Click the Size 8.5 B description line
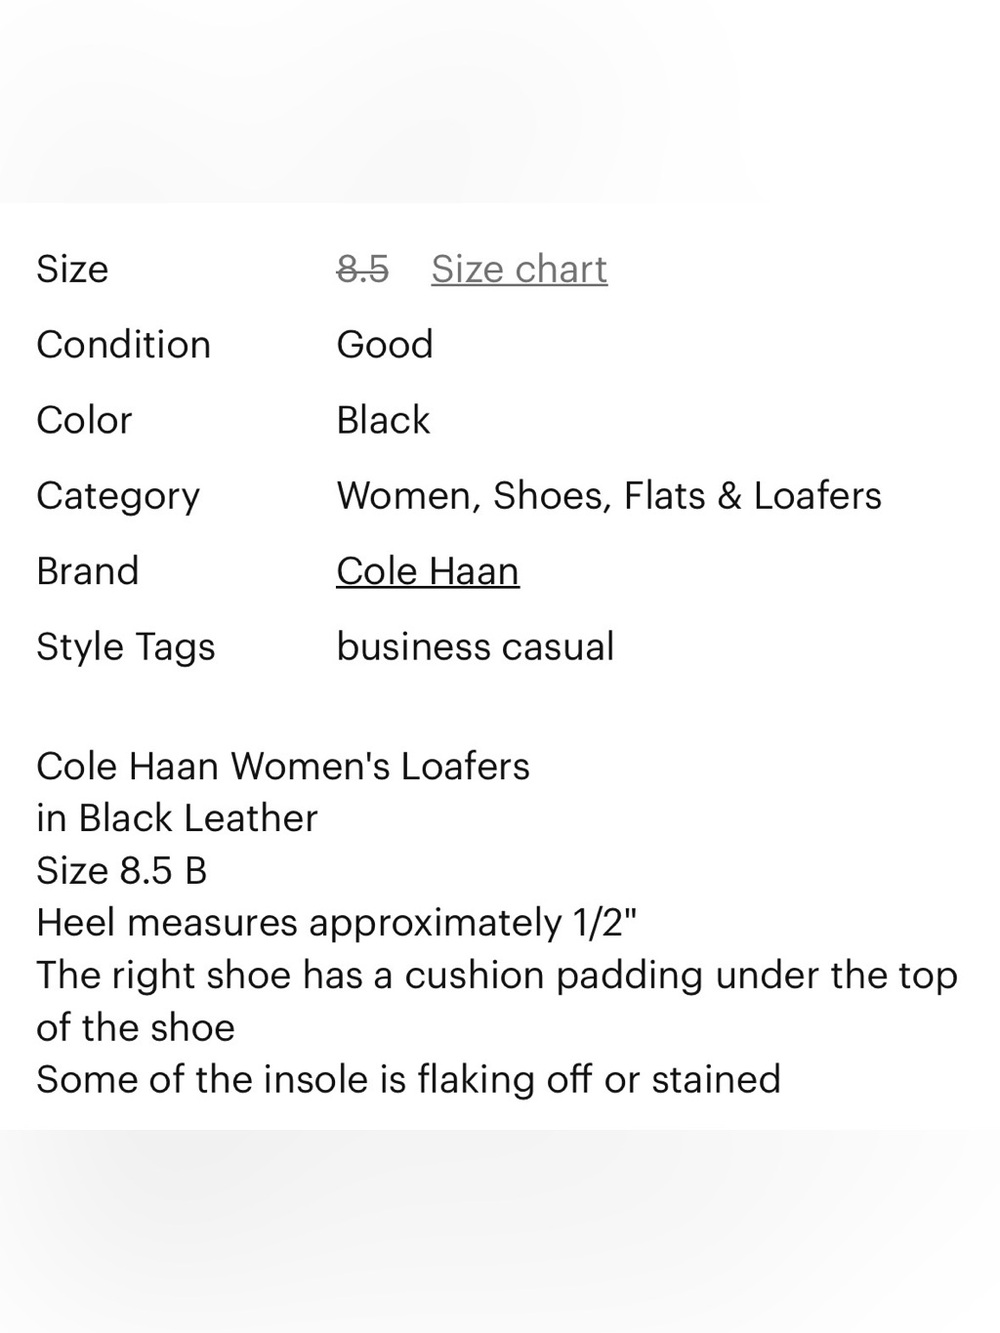 coord(122,871)
